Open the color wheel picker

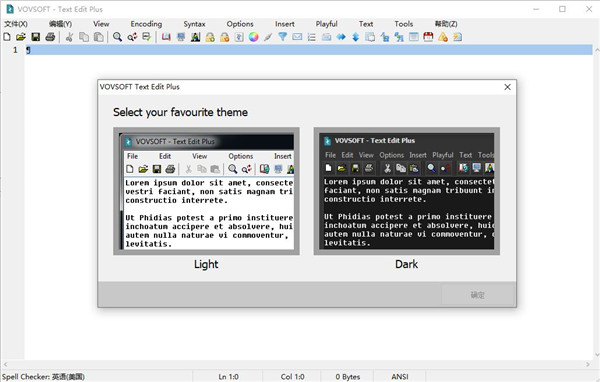coord(253,37)
